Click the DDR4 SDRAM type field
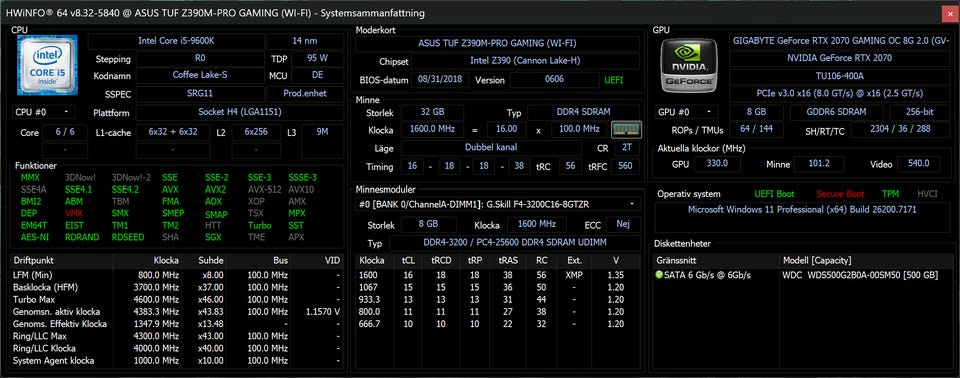Screen dimensions: 960x378 [583, 113]
